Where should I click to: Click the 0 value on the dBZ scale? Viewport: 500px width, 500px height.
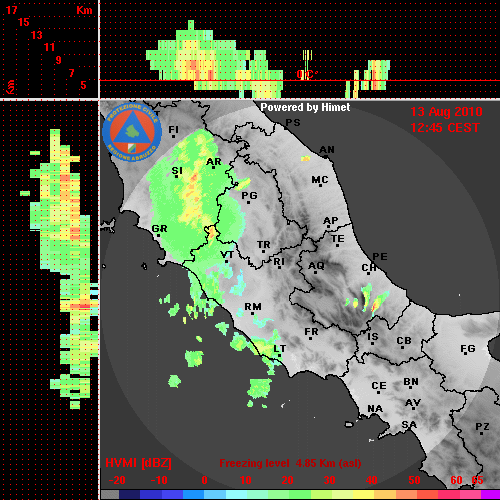204,480
